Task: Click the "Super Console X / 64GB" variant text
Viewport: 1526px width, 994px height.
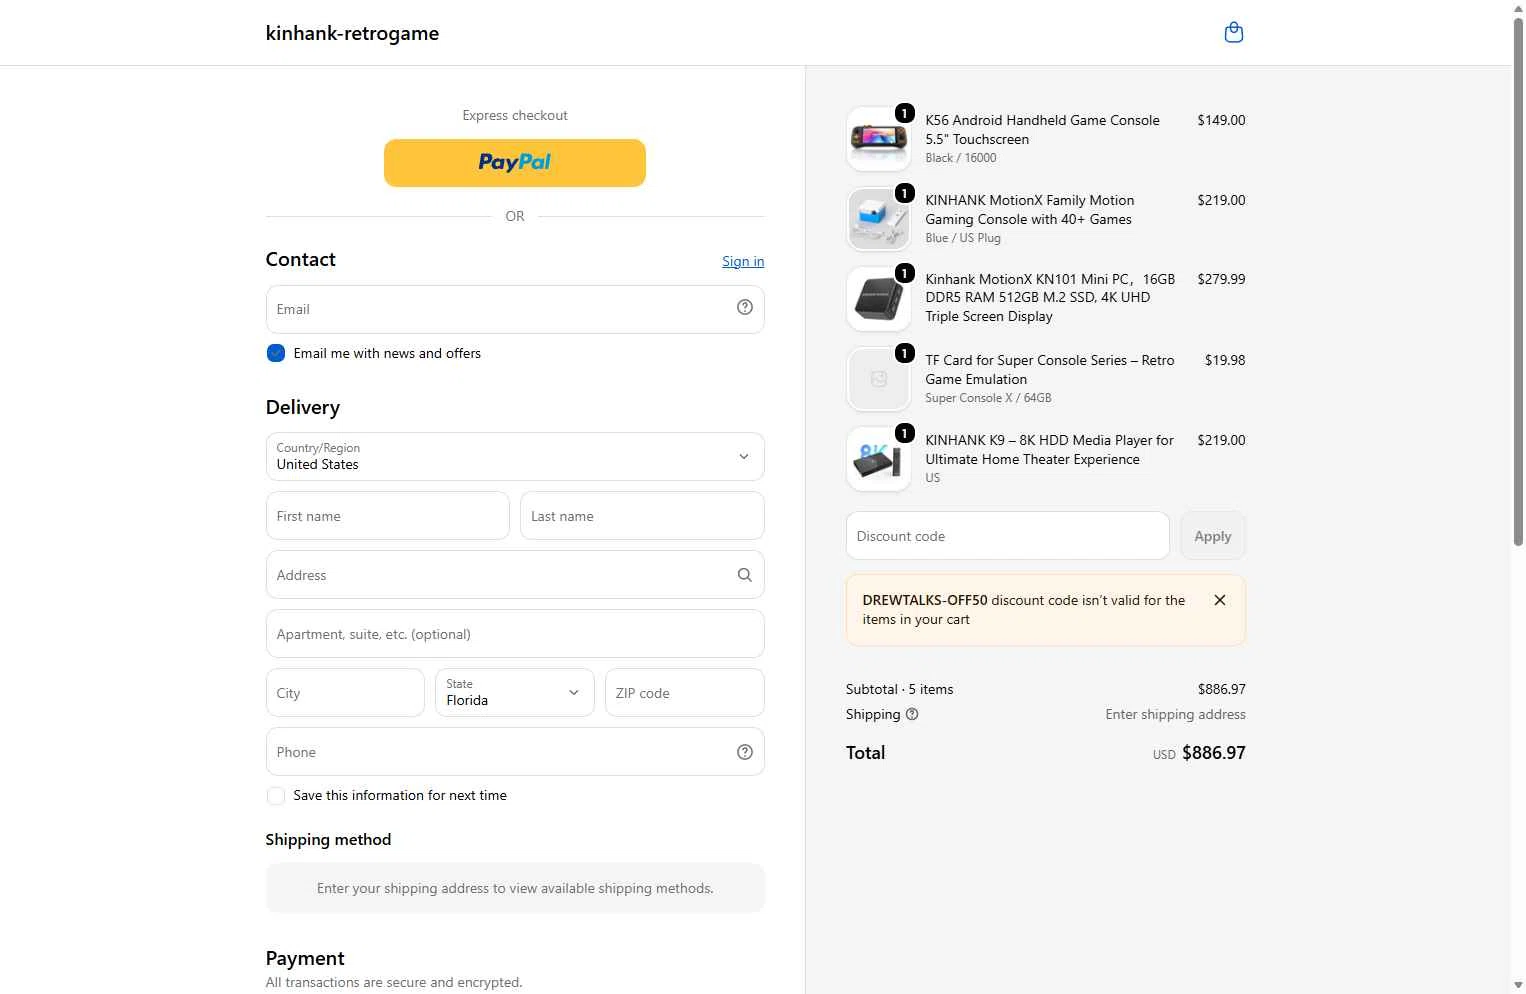Action: pyautogui.click(x=988, y=398)
